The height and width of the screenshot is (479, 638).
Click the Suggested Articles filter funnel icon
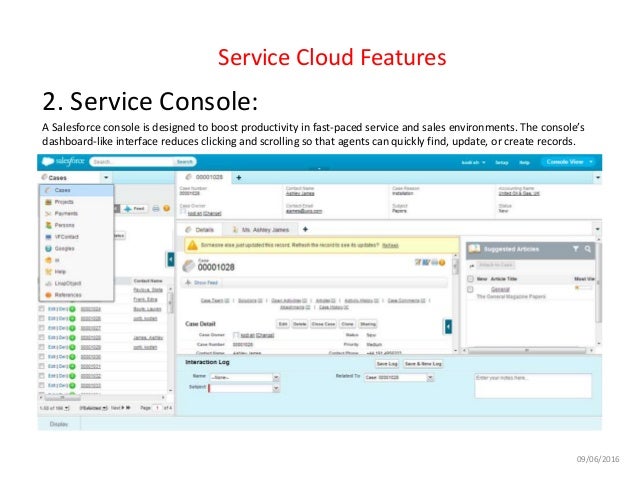tap(576, 249)
